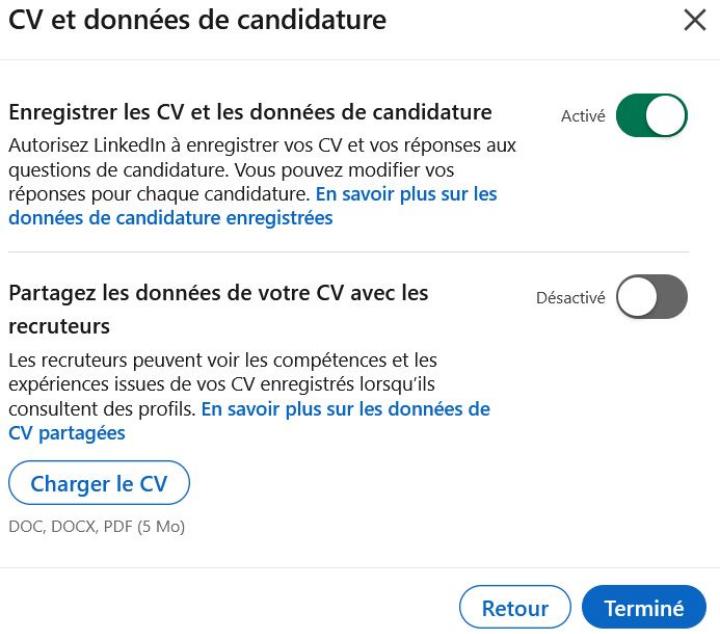Enable sharing CV data with recruiters switch

pyautogui.click(x=651, y=297)
